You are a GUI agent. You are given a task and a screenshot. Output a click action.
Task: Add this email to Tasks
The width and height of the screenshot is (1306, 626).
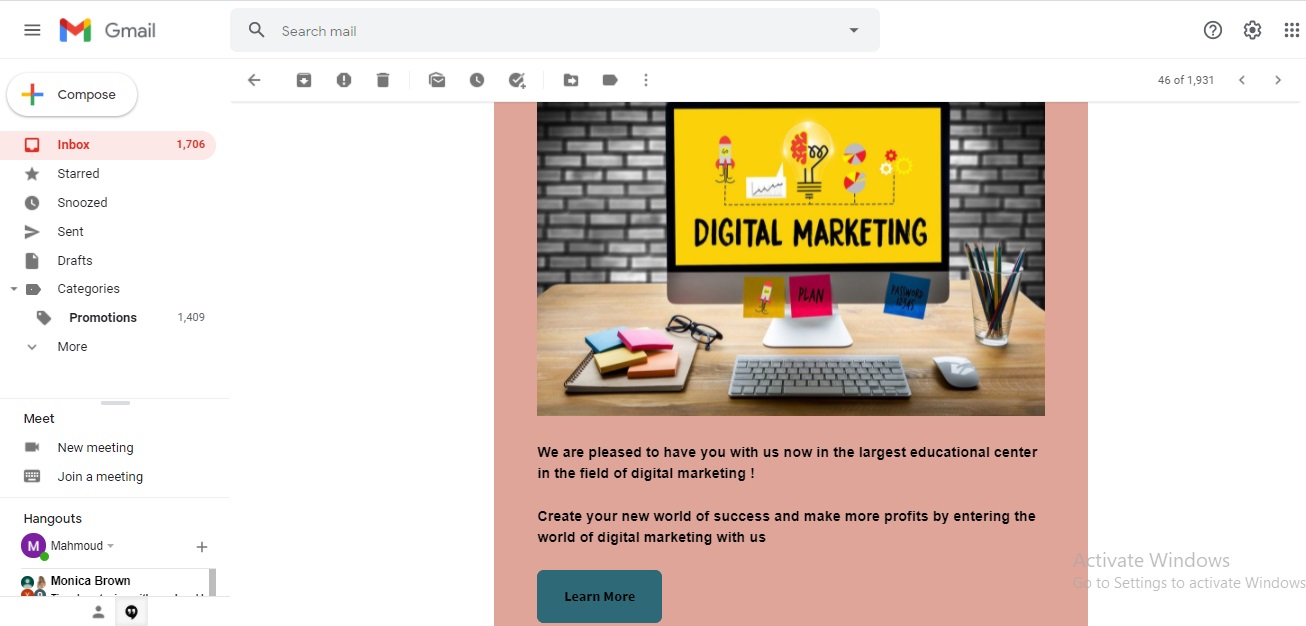click(517, 80)
